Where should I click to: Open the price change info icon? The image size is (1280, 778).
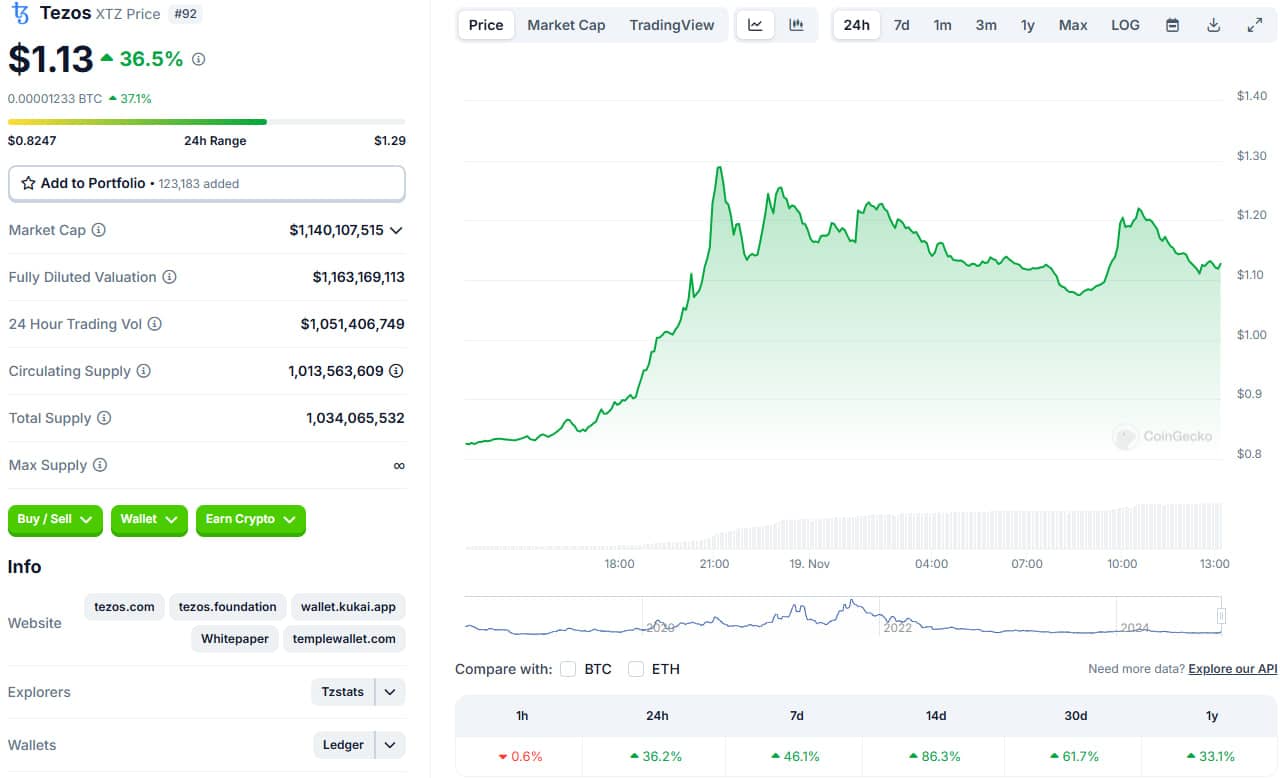[x=198, y=59]
